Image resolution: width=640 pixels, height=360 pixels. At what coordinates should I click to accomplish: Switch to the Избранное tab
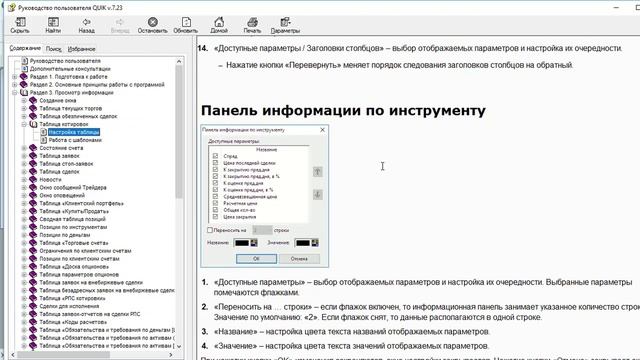(81, 49)
